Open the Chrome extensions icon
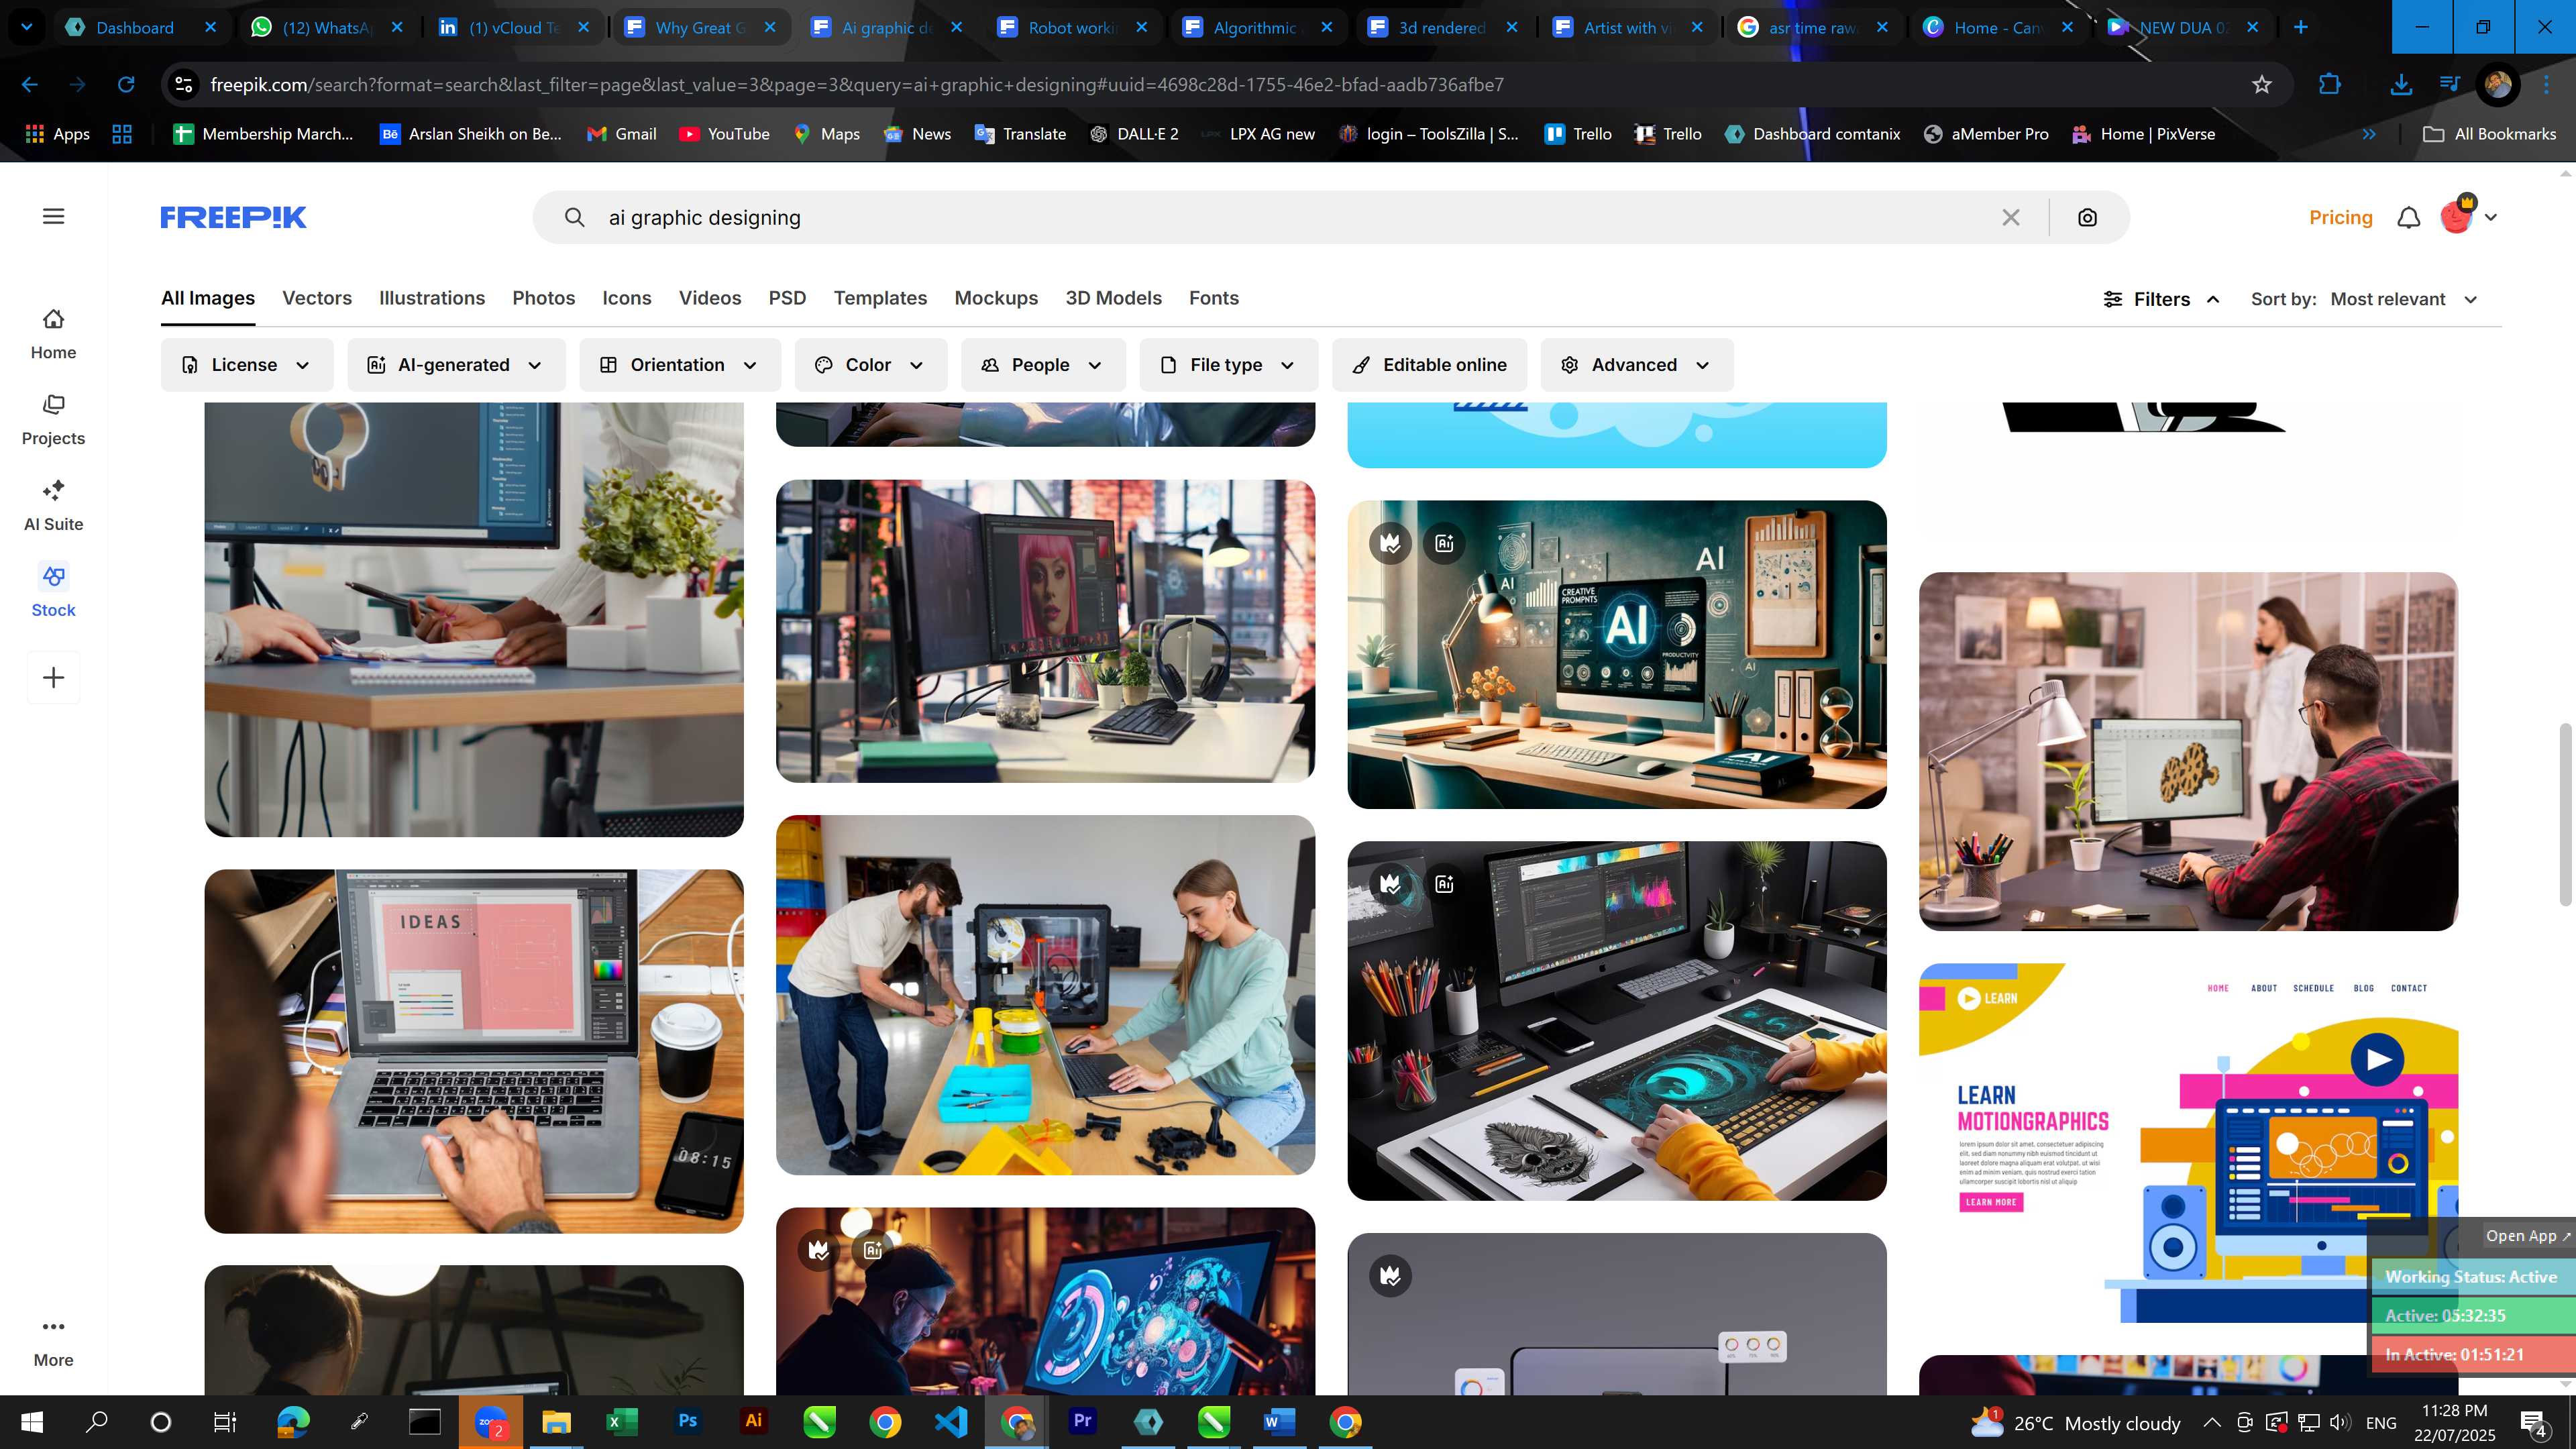 click(2330, 85)
